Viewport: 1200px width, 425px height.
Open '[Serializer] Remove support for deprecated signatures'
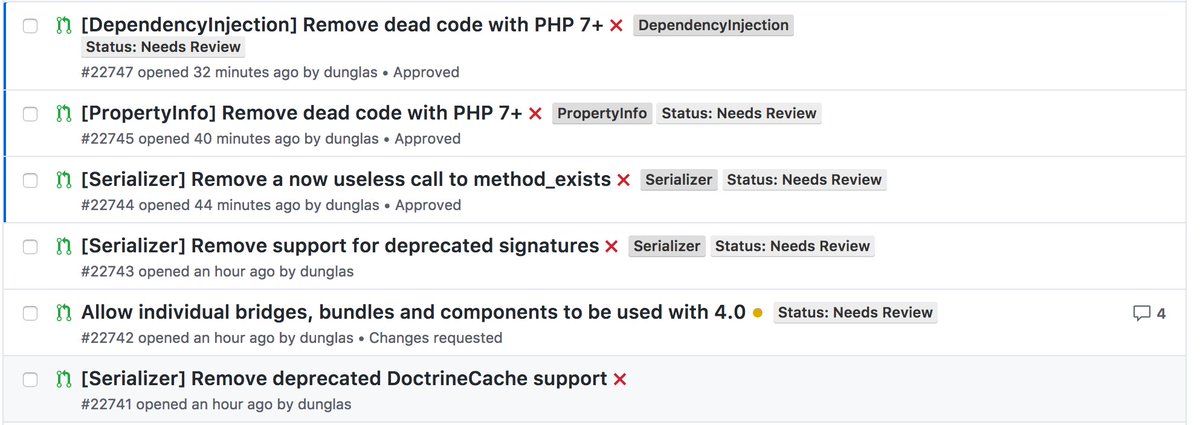[339, 246]
